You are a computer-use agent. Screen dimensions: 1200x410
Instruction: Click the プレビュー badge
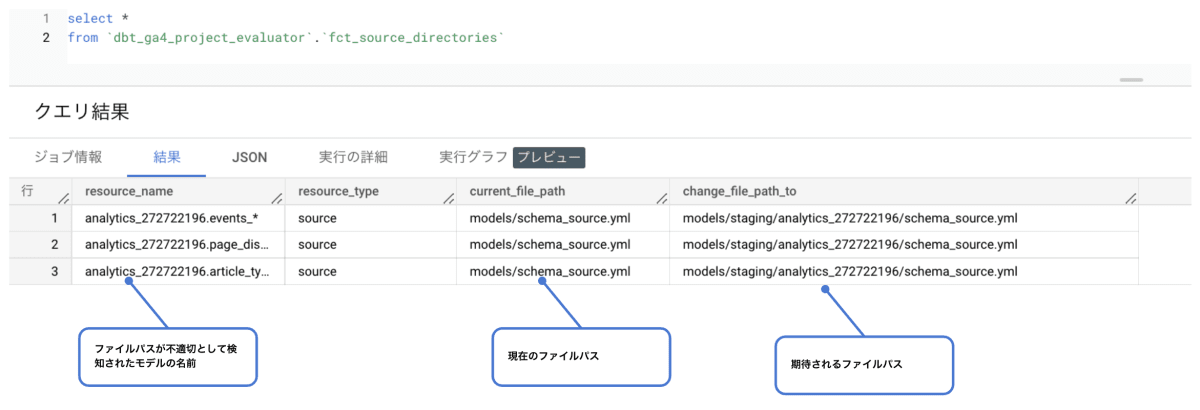(x=549, y=157)
